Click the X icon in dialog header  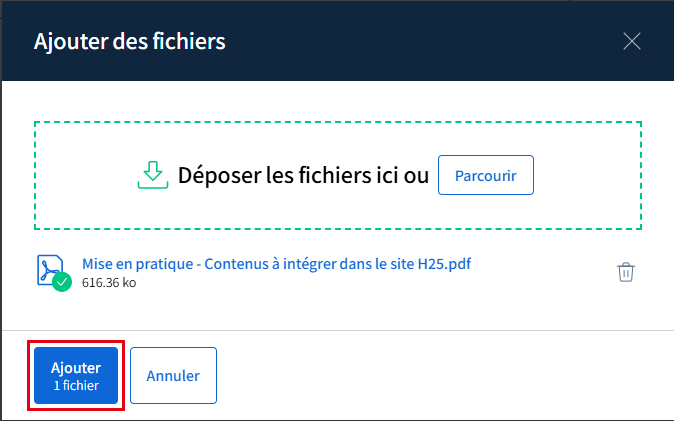(x=632, y=41)
